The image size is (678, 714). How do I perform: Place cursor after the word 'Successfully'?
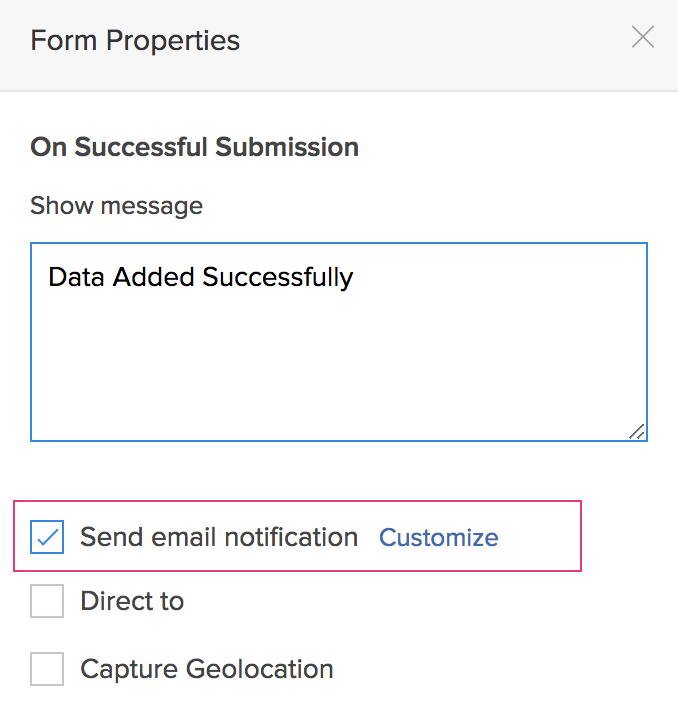click(355, 277)
